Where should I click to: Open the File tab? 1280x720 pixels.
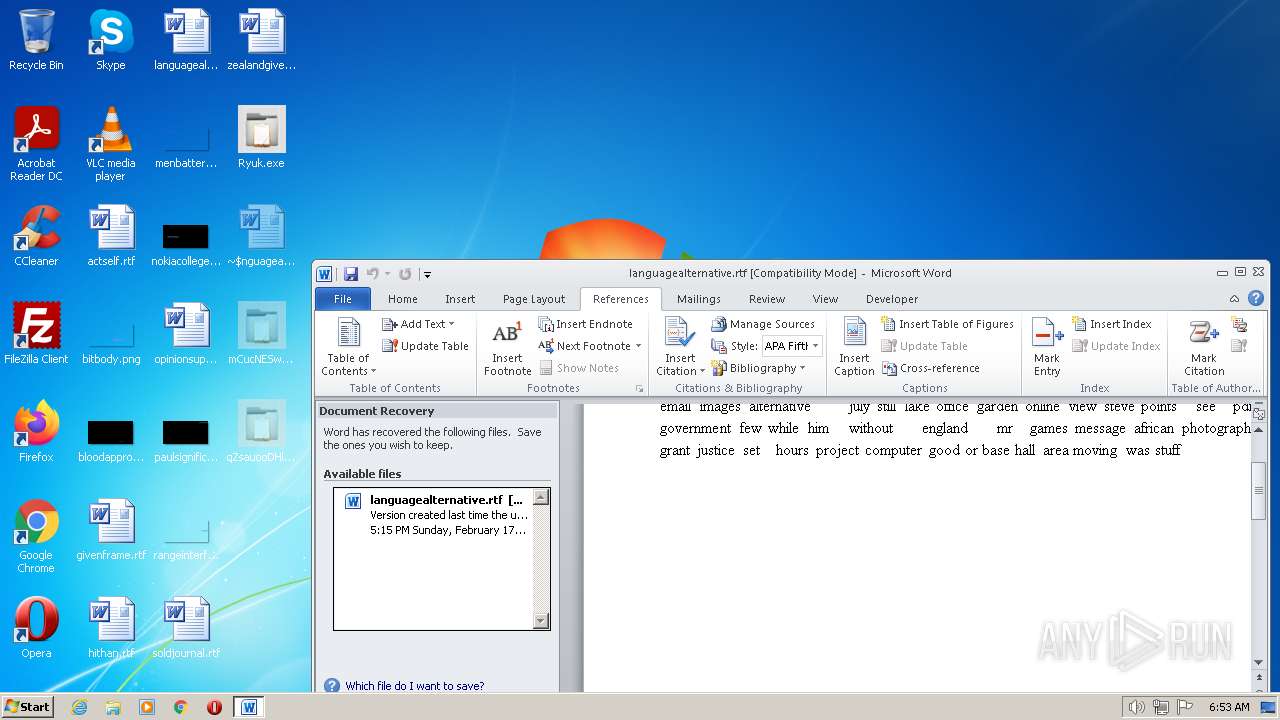coord(342,298)
